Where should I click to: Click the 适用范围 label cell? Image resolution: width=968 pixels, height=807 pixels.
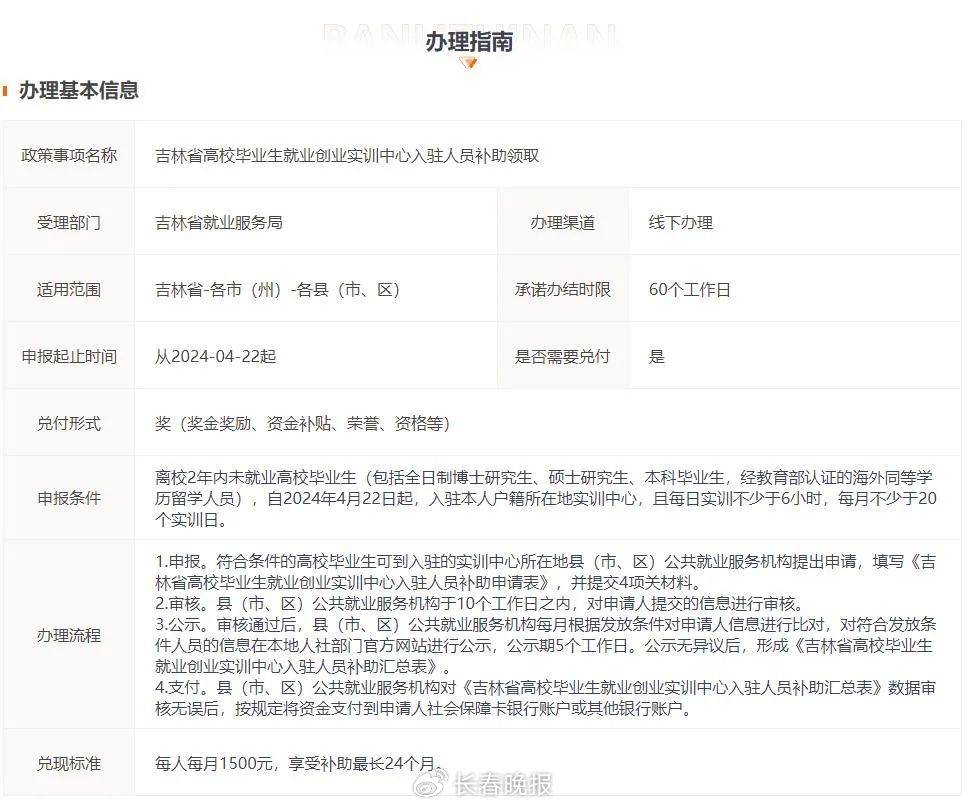click(69, 290)
